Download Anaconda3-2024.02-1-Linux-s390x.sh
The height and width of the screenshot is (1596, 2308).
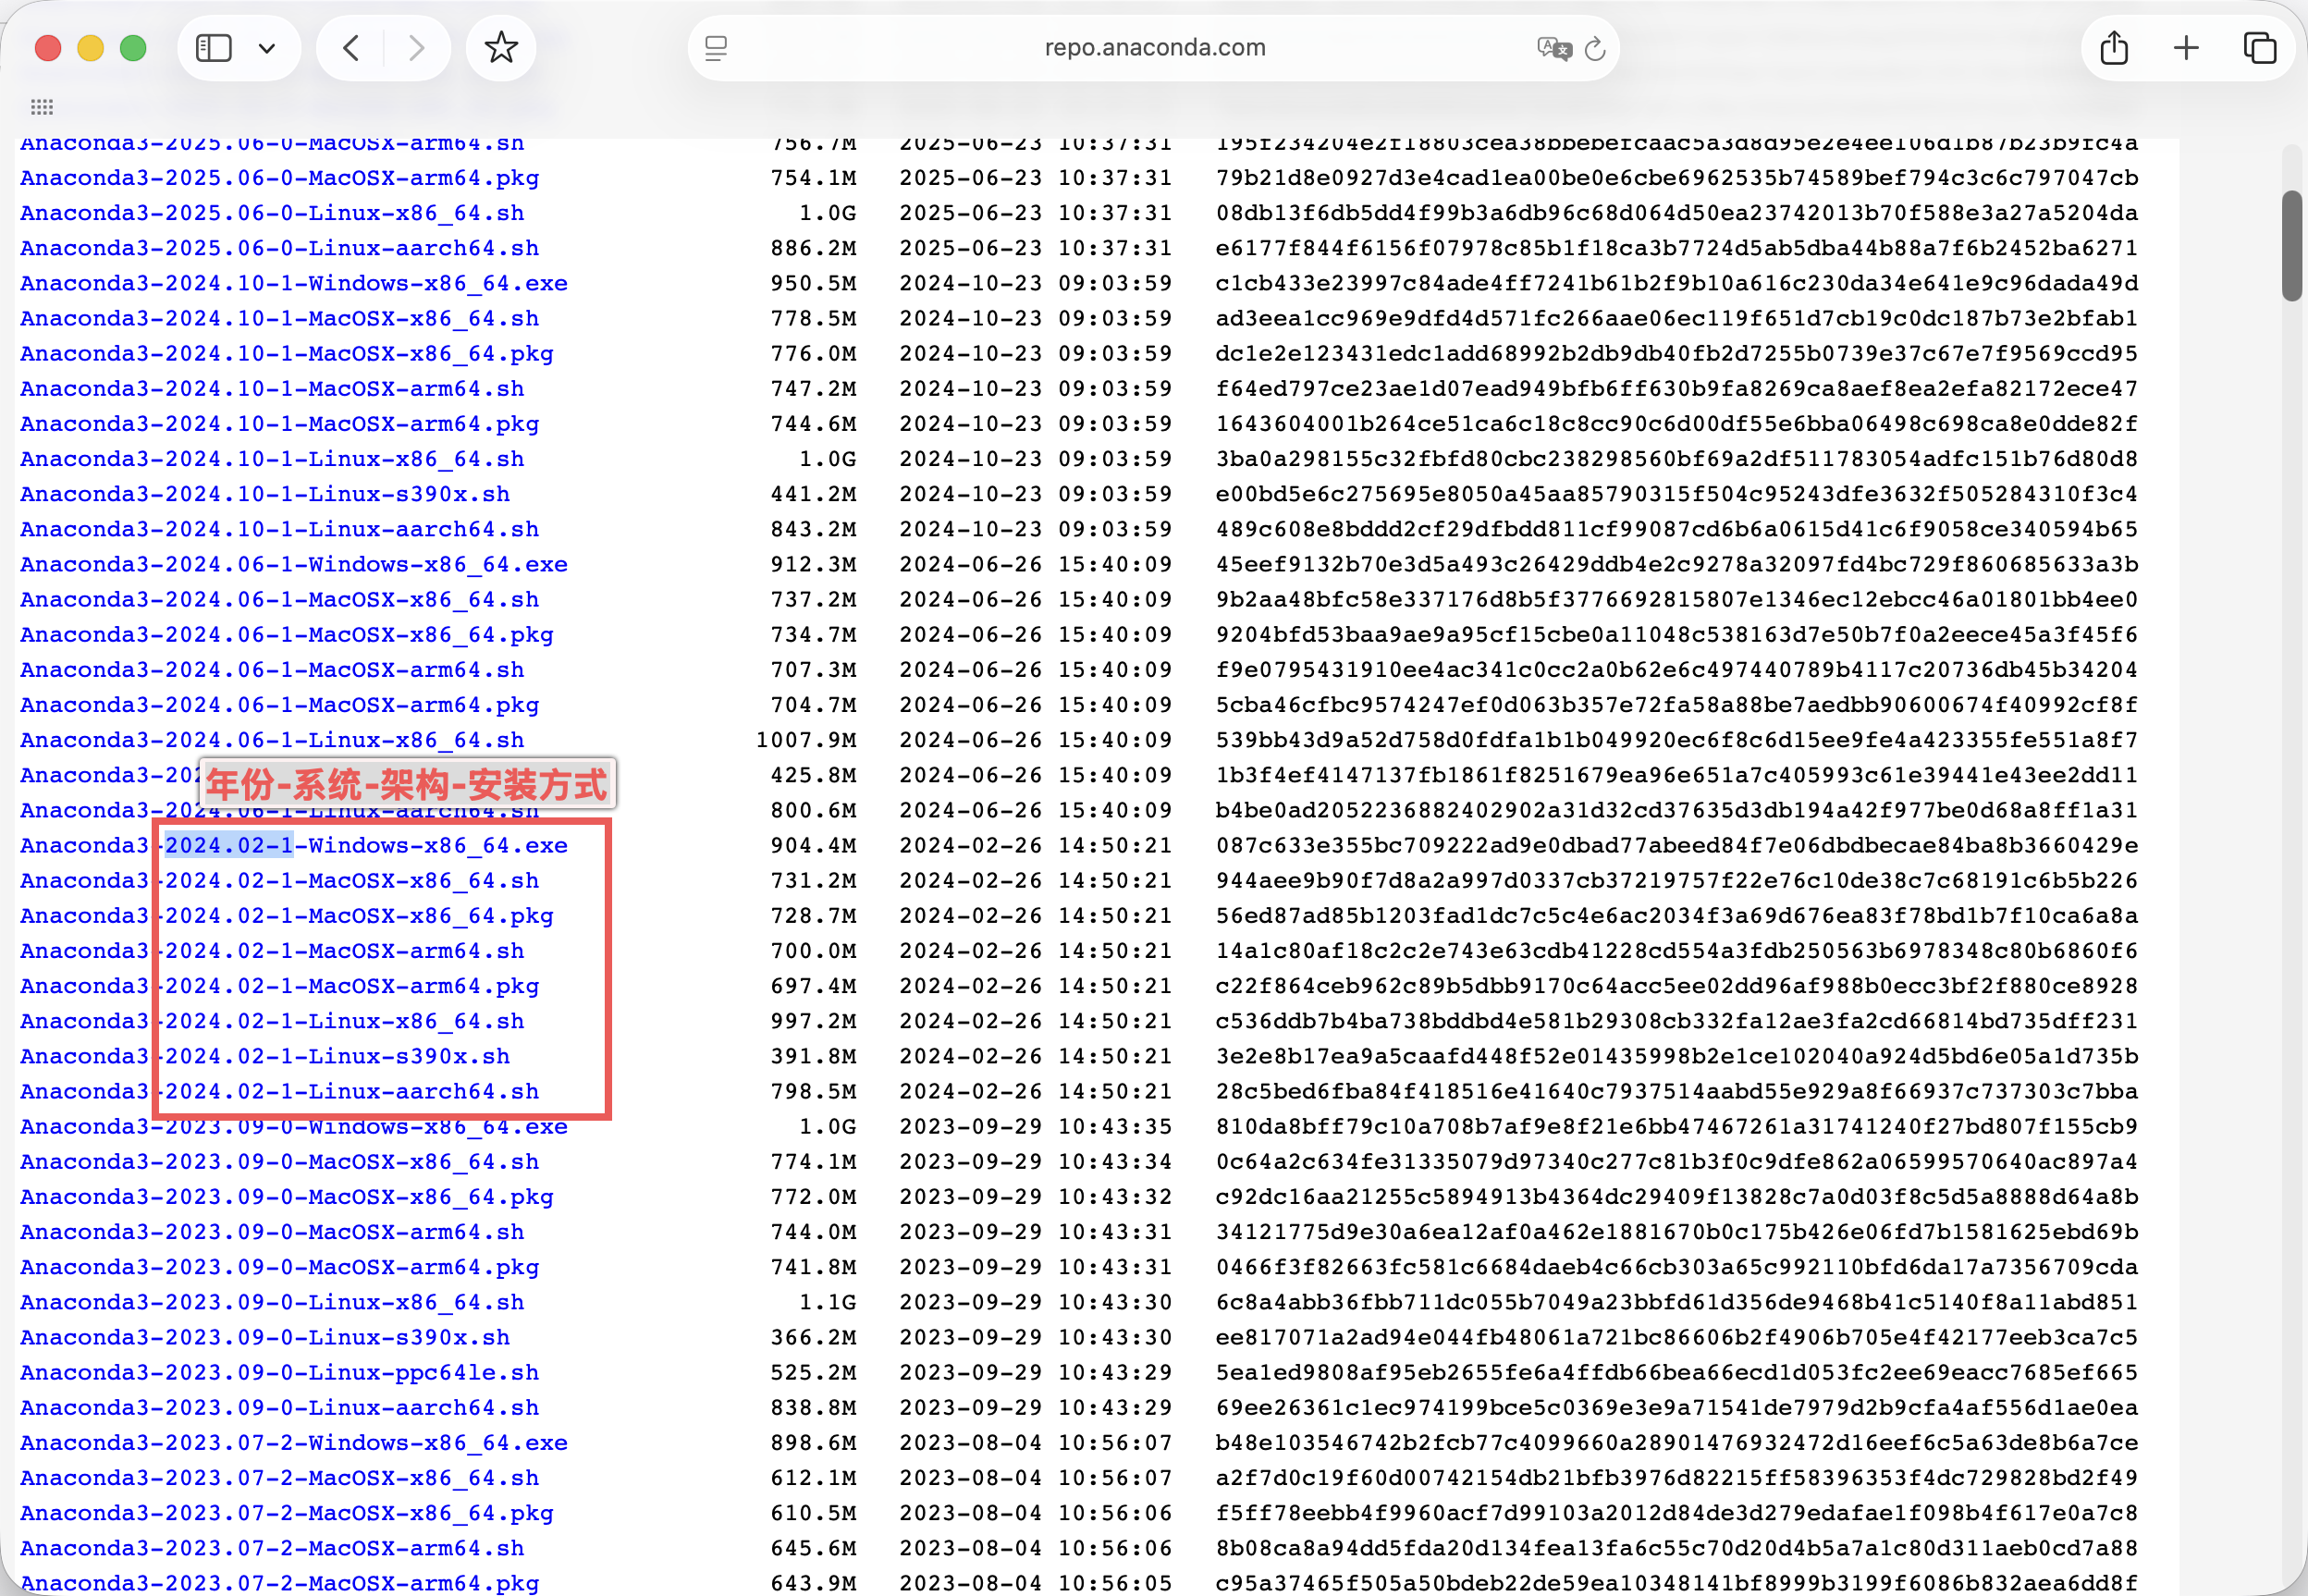[x=265, y=1056]
